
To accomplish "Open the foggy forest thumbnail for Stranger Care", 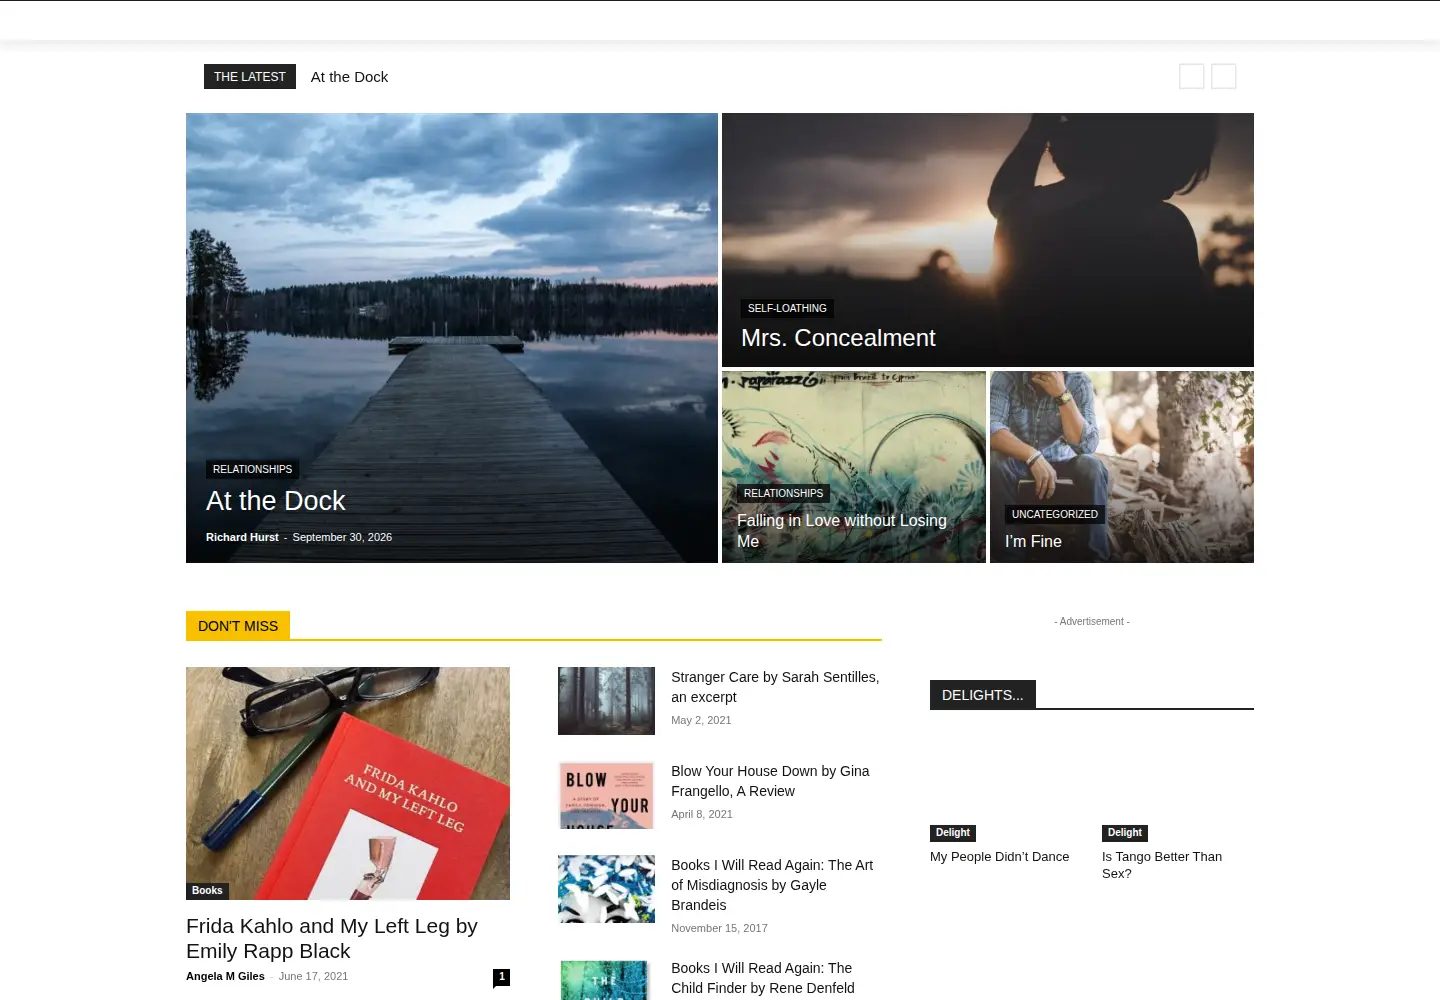I will click(606, 701).
